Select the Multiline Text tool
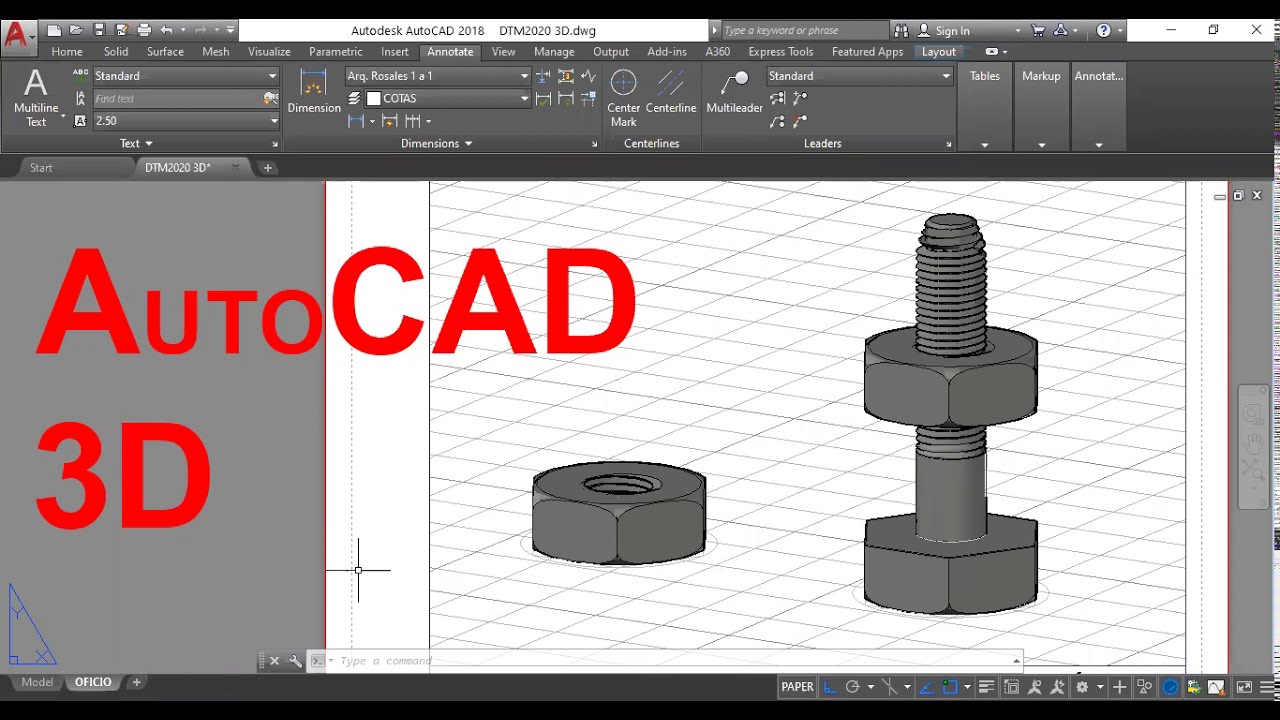The width and height of the screenshot is (1280, 720). click(36, 97)
